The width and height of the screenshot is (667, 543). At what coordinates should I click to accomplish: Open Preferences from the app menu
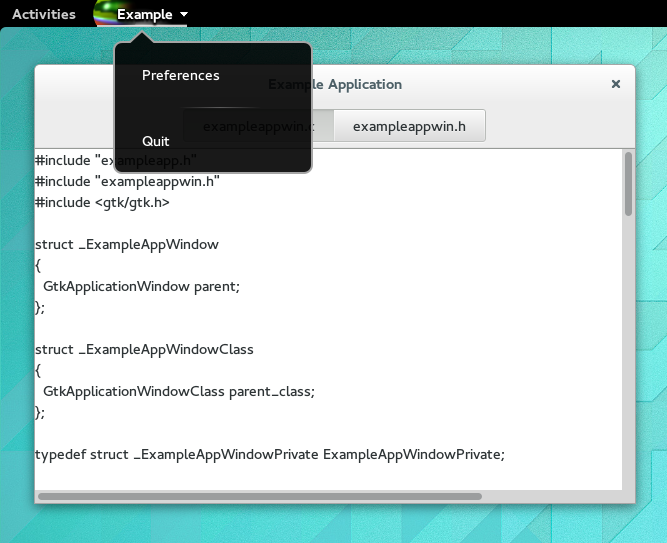pos(181,75)
